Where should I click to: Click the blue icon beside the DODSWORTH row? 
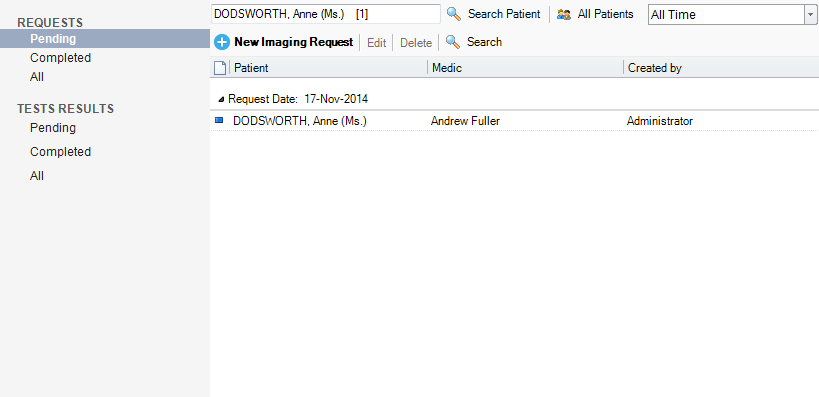tap(219, 120)
